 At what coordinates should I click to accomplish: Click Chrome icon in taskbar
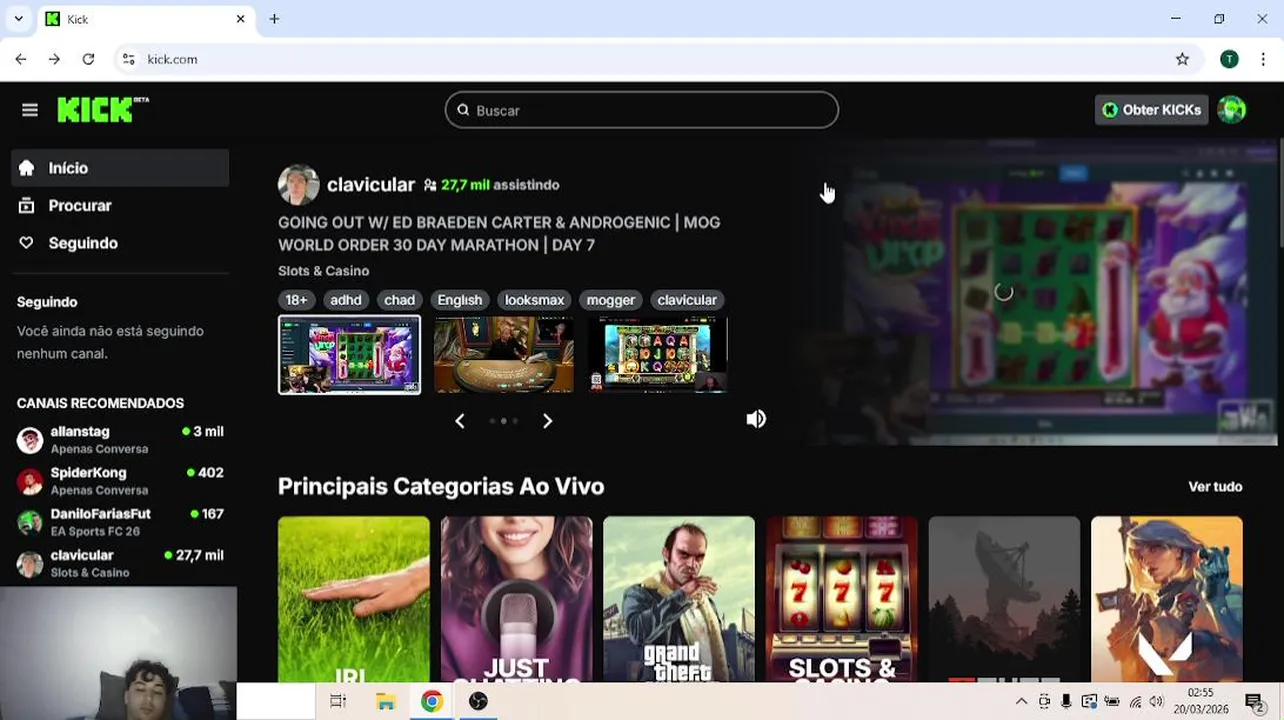point(432,702)
